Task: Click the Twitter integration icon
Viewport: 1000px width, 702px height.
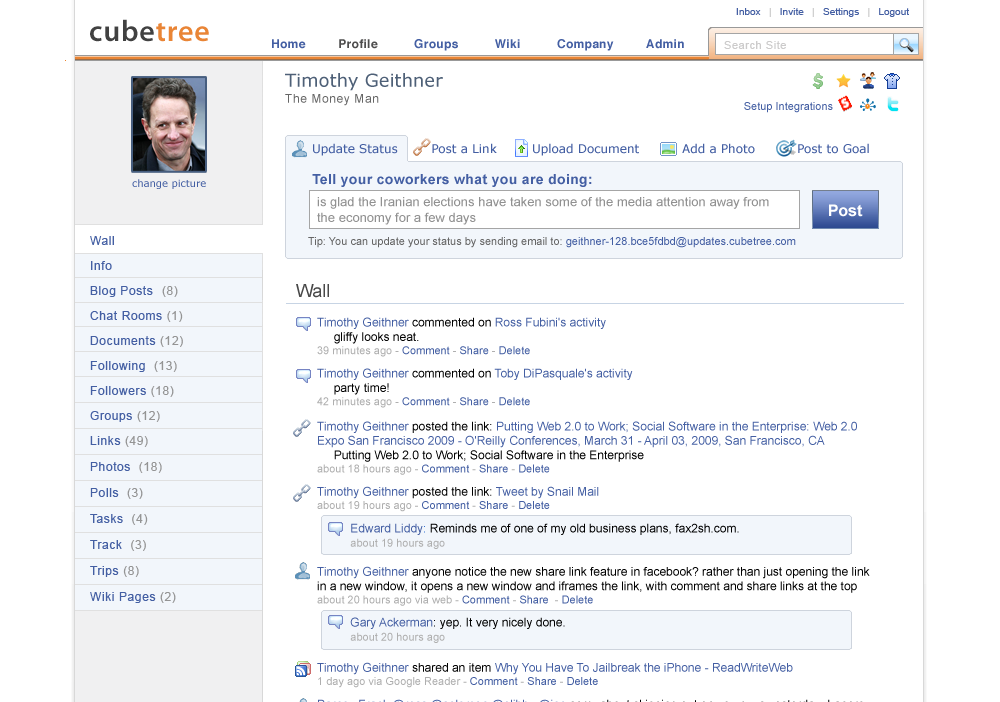Action: [x=893, y=105]
